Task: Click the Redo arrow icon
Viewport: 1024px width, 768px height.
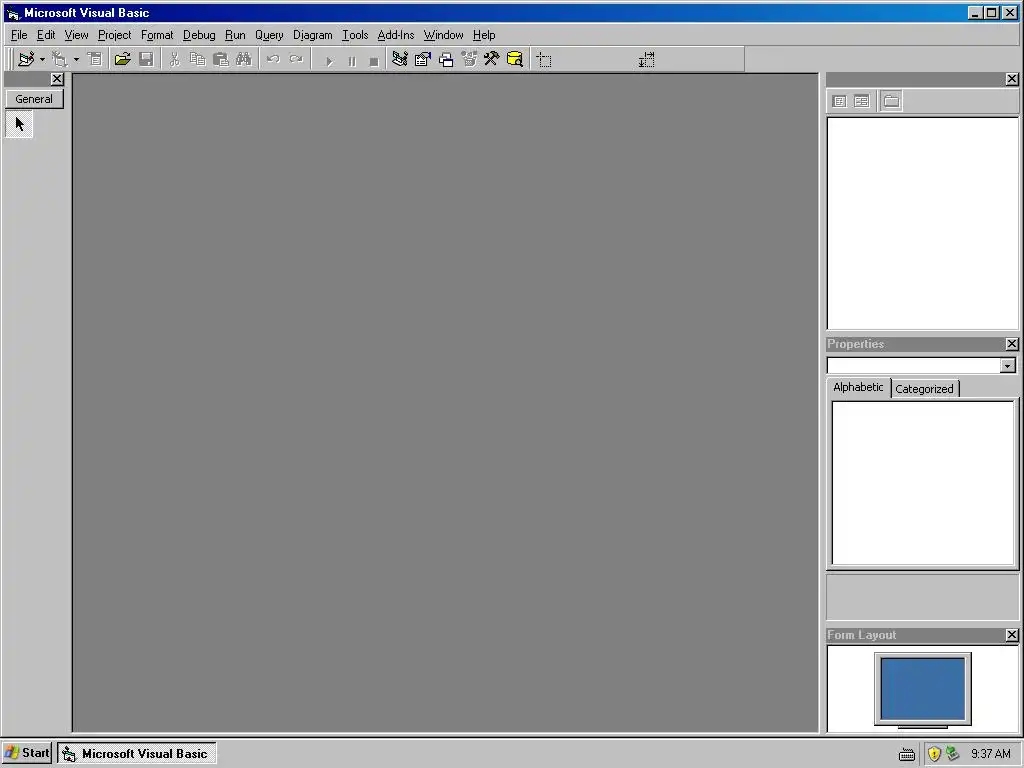Action: (296, 59)
